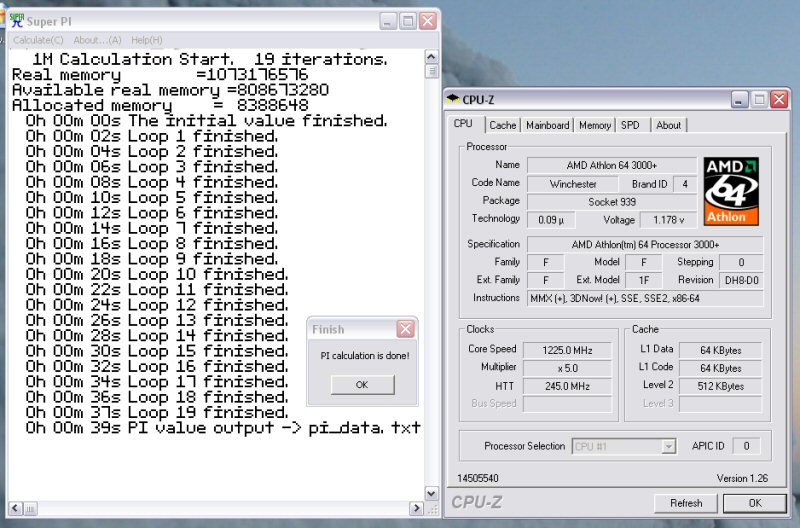Click the Super PI scroll left arrow
Image resolution: width=800 pixels, height=528 pixels.
click(x=16, y=508)
